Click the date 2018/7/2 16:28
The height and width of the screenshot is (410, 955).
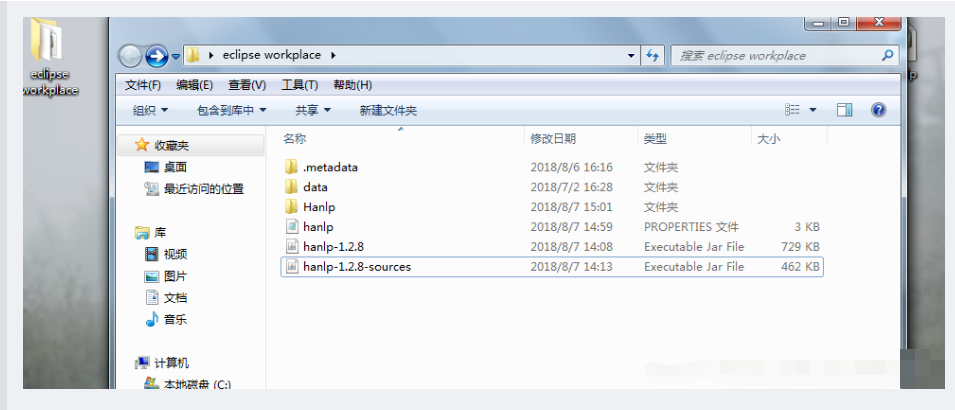pyautogui.click(x=571, y=187)
